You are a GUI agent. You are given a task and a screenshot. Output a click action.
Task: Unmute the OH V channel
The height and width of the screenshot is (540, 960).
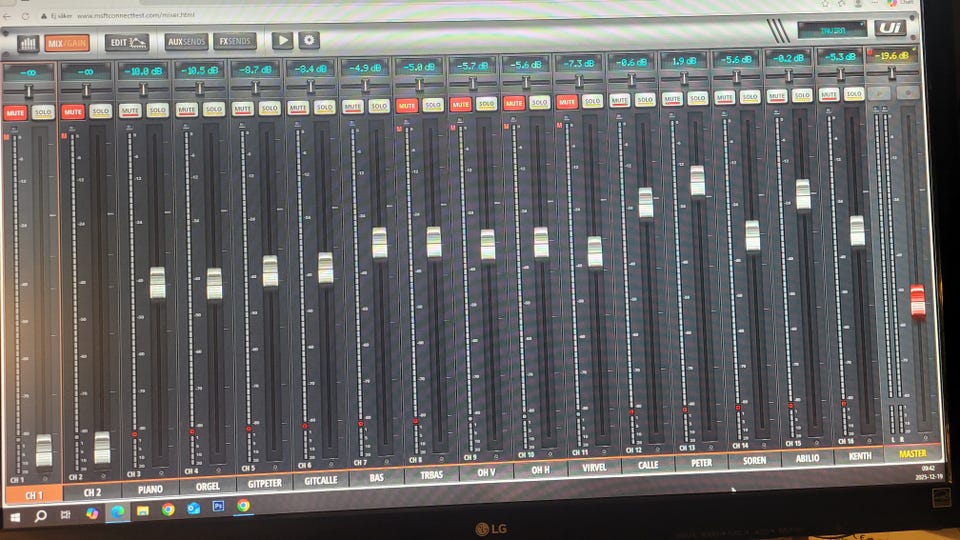pyautogui.click(x=460, y=105)
